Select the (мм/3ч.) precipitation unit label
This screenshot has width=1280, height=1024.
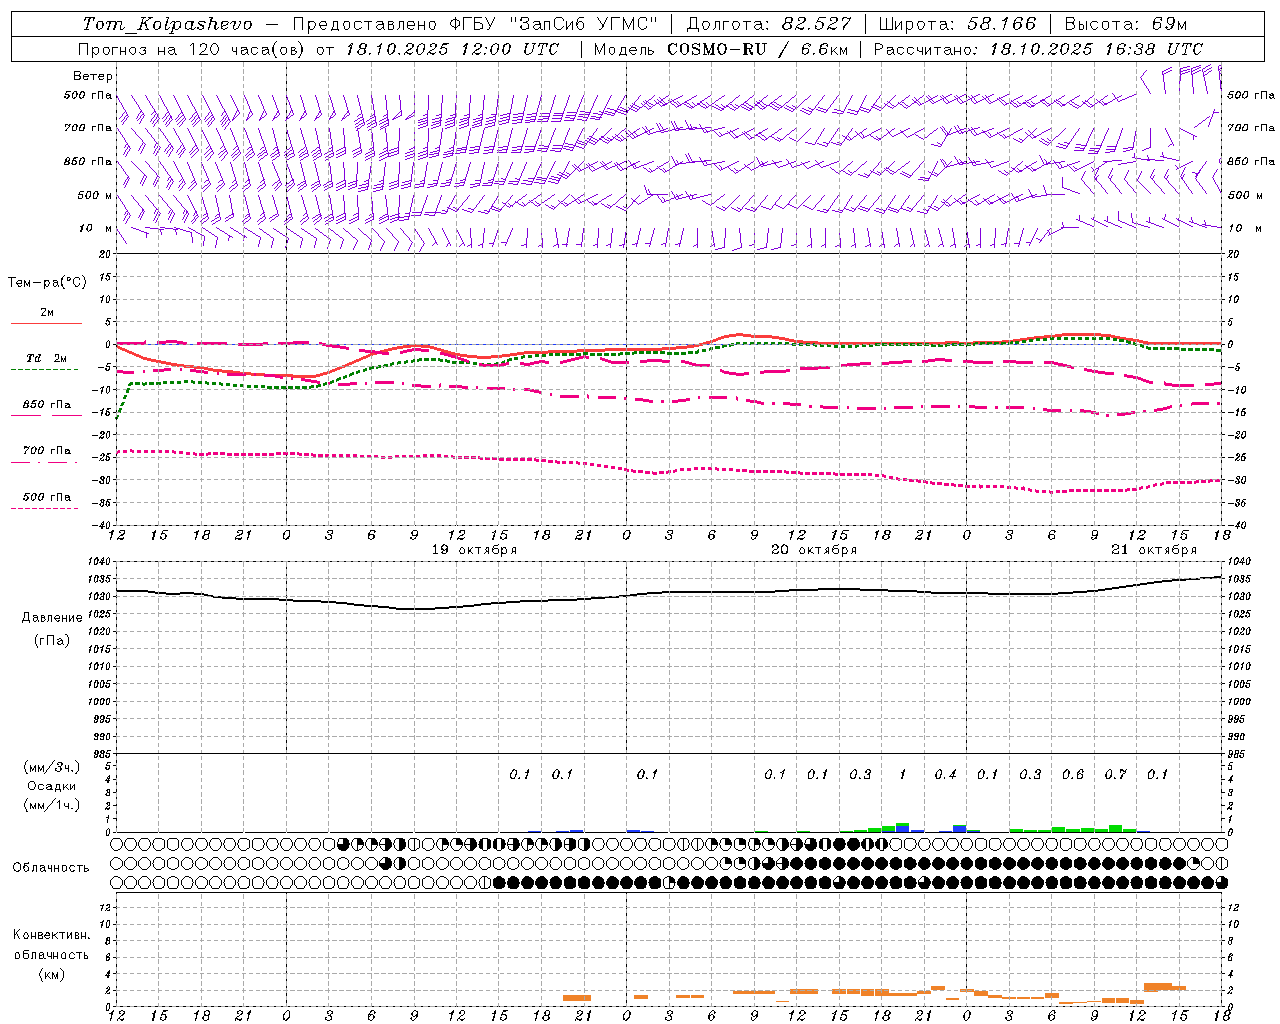(52, 767)
